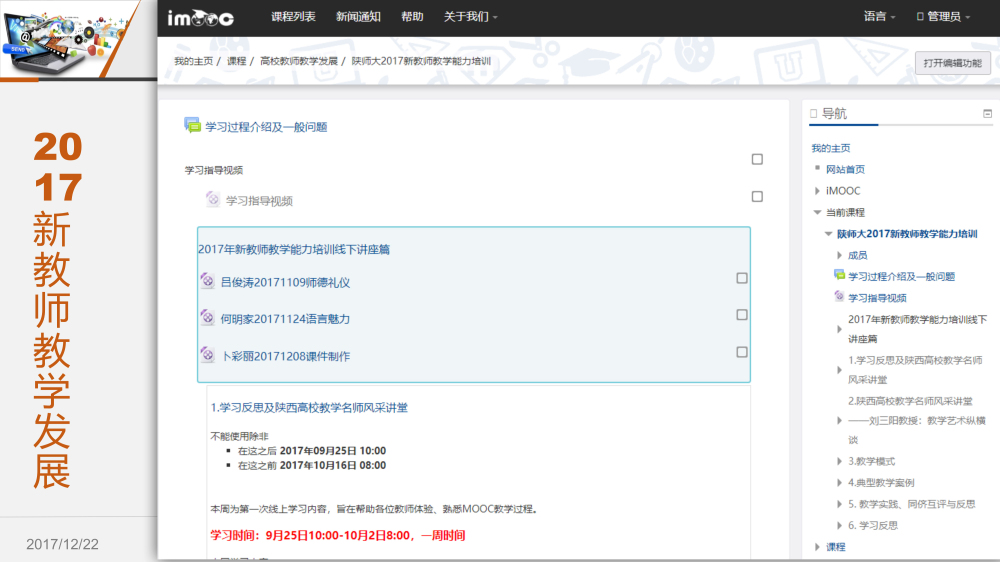Click the 打开编辑功能 button
This screenshot has height=562, width=1000.
[952, 63]
